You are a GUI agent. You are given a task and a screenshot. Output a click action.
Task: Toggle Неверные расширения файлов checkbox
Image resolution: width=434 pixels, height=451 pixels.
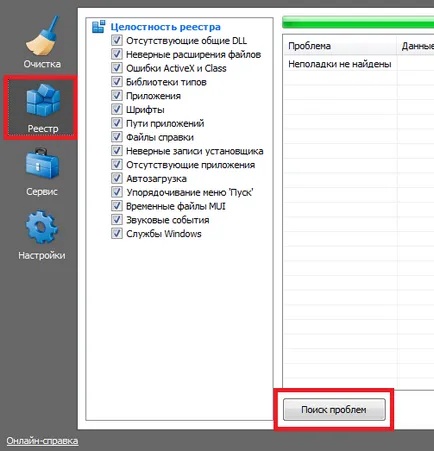click(x=117, y=54)
